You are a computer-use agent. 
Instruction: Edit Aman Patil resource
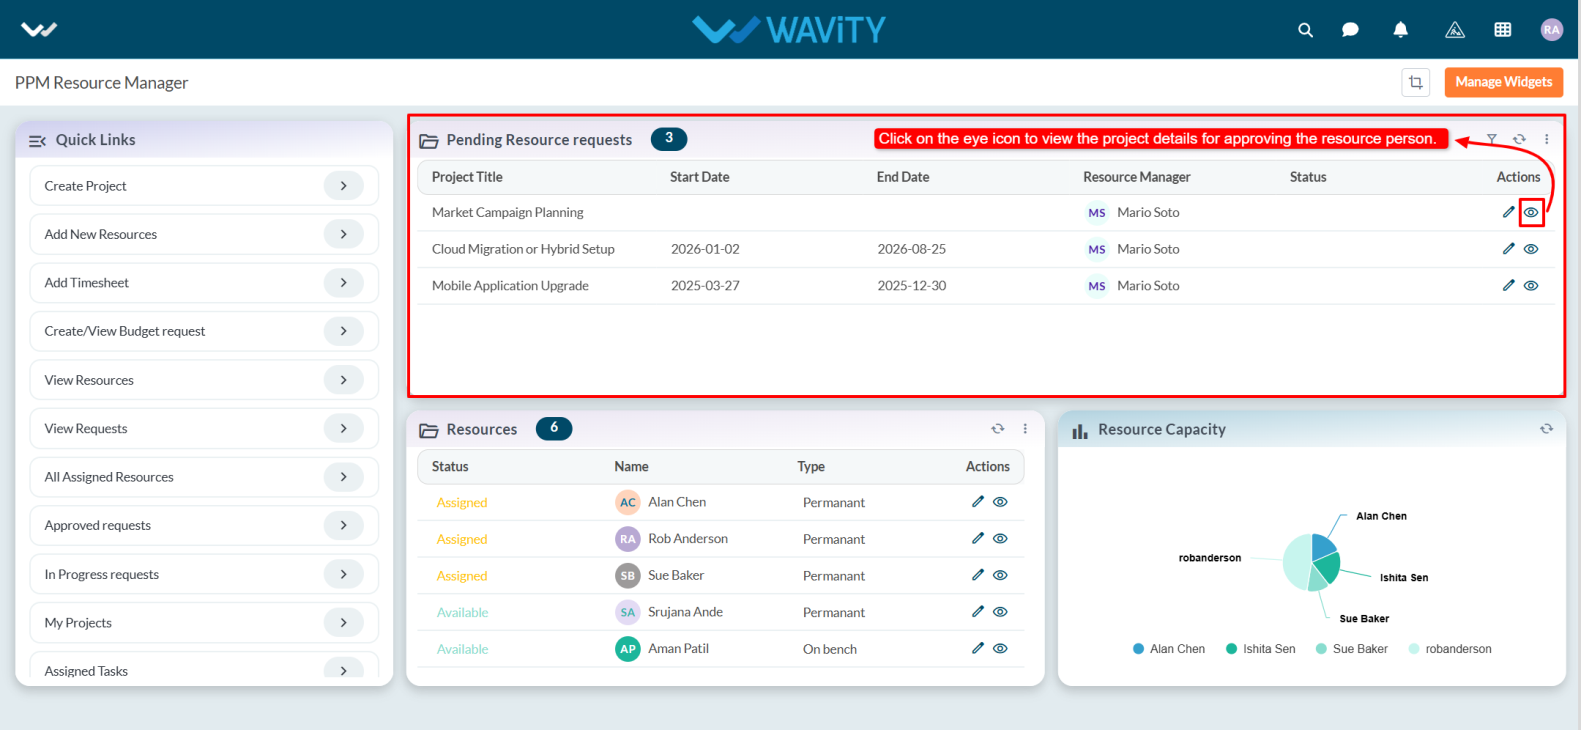coord(977,648)
